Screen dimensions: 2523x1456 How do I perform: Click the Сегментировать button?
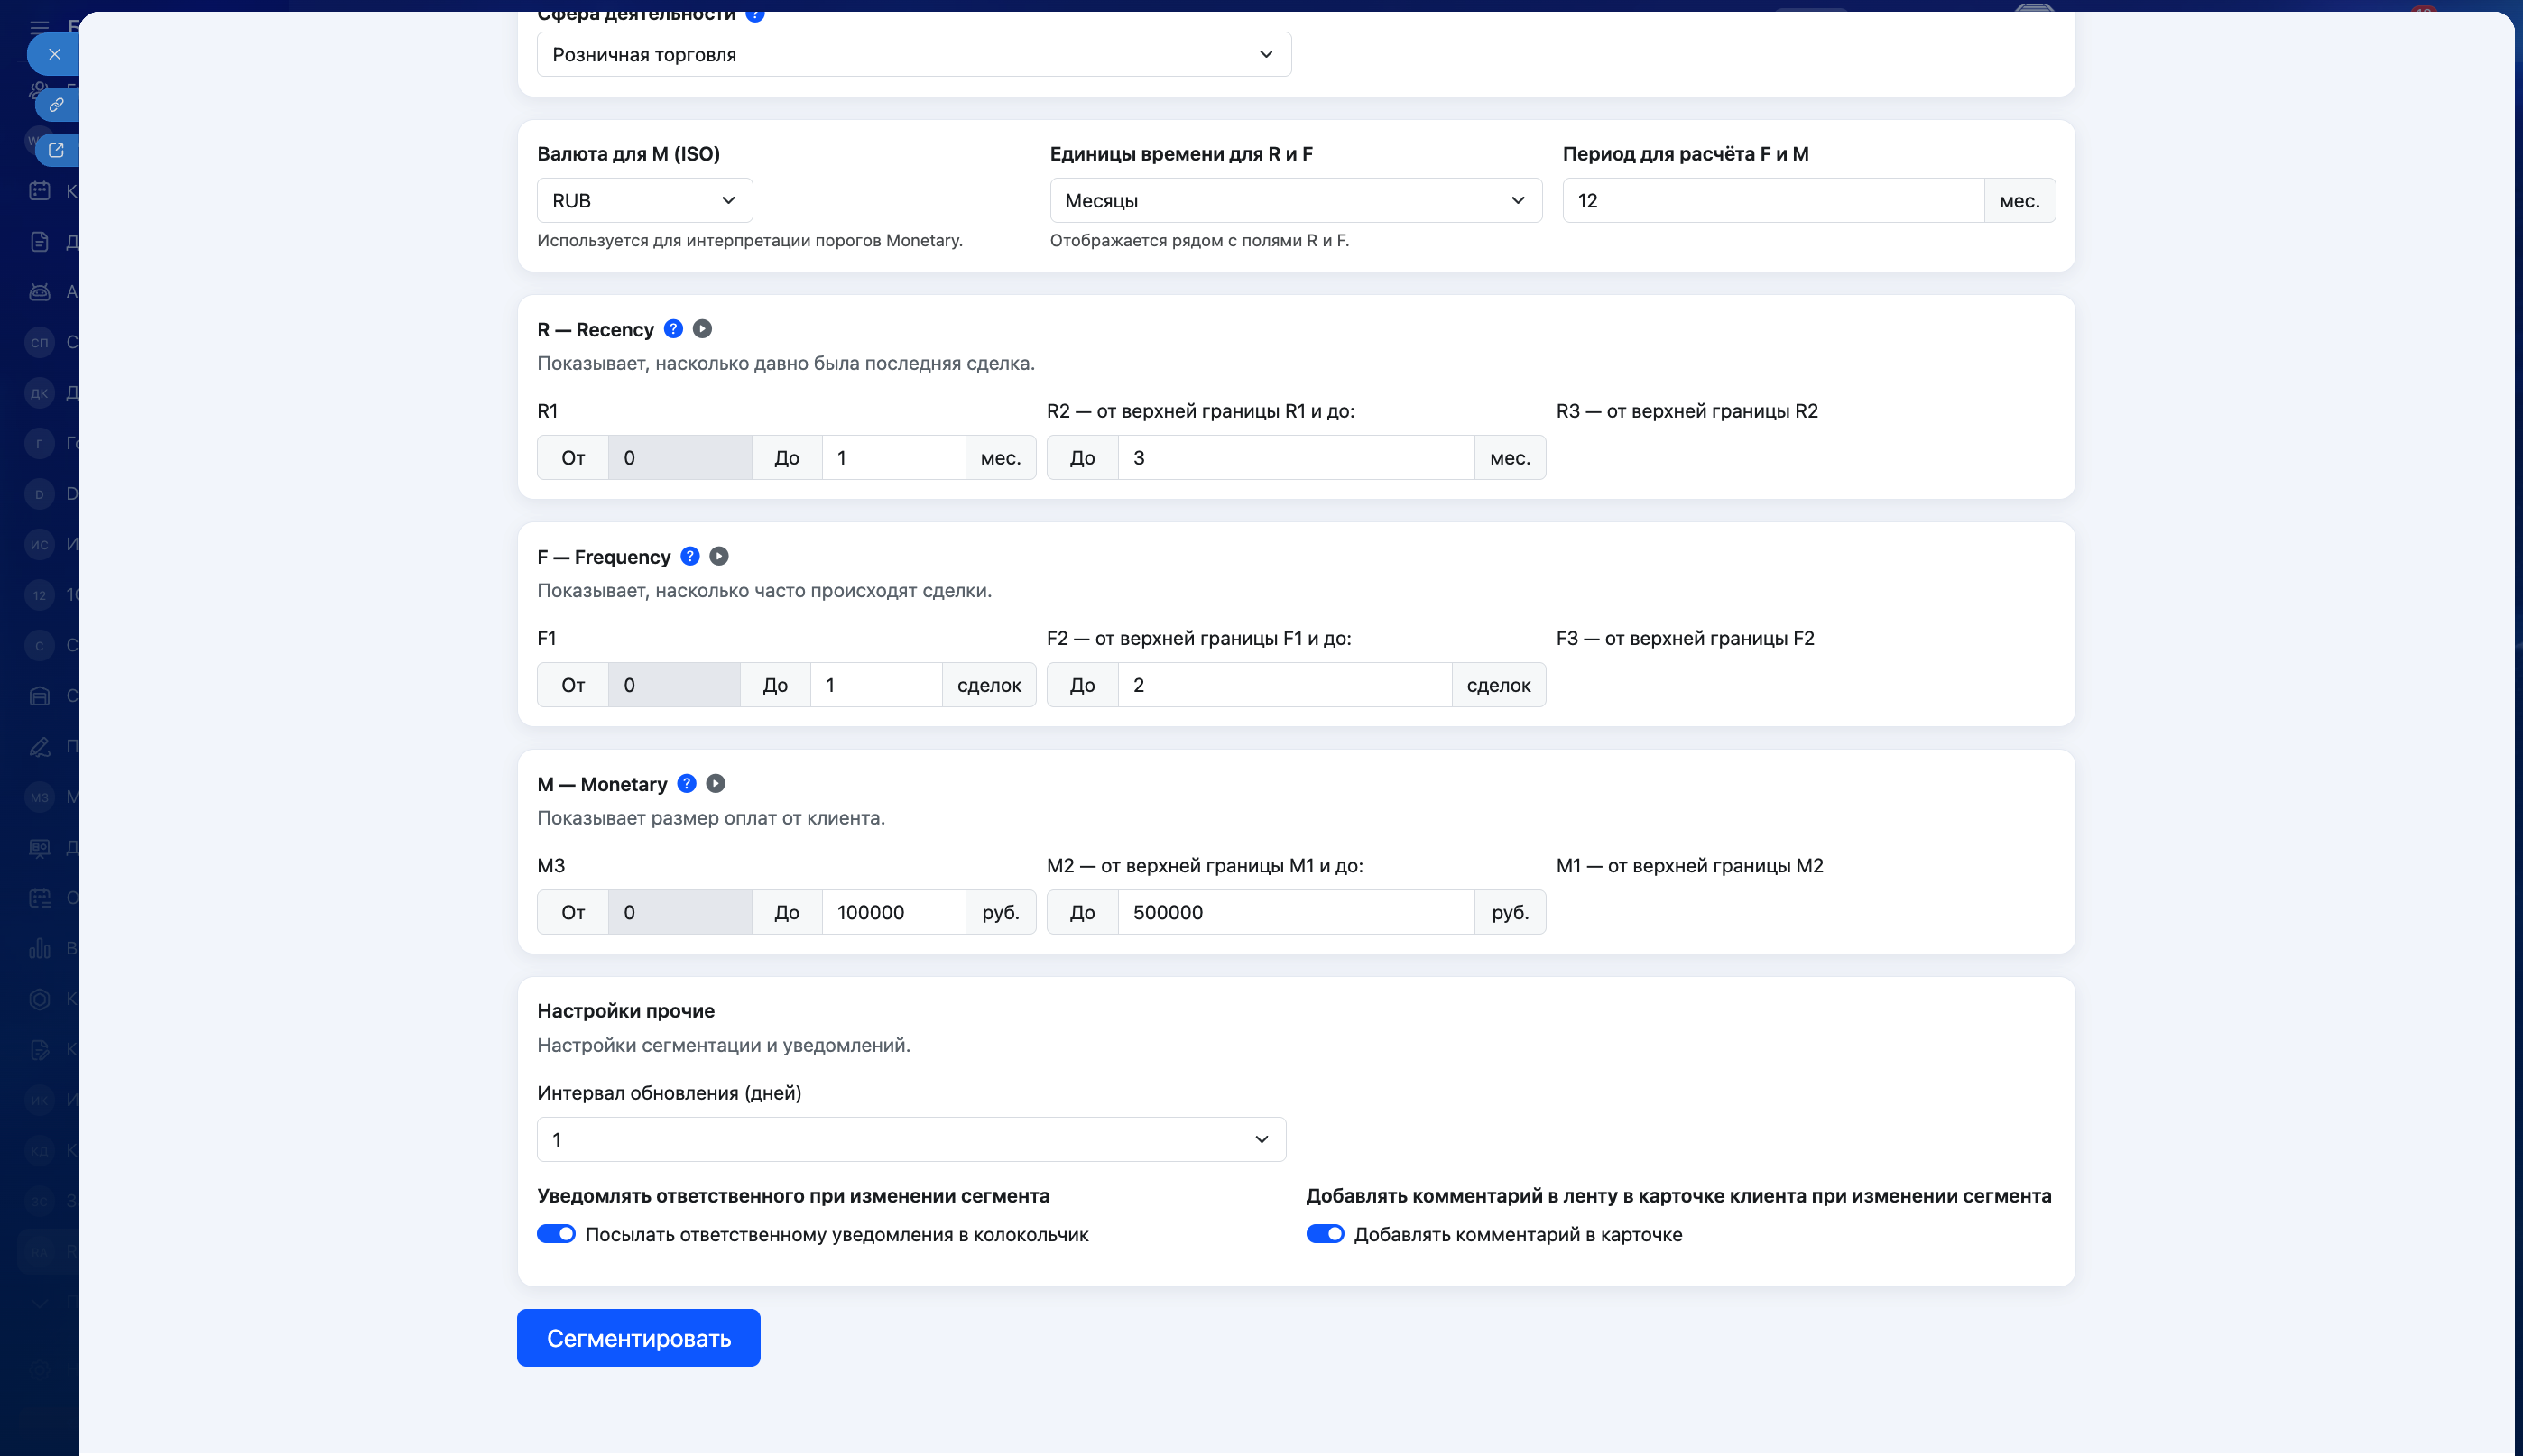[638, 1338]
